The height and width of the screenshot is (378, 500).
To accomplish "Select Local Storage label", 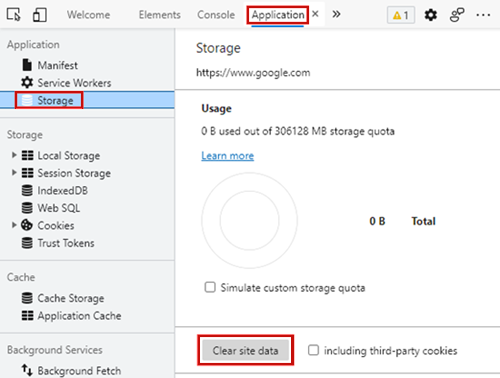I will click(x=69, y=156).
